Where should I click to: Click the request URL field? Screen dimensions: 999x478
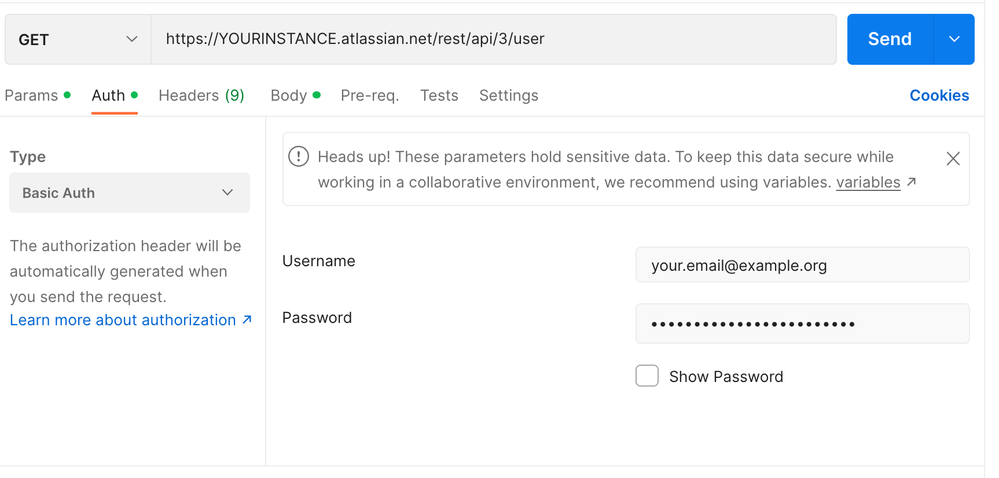tap(493, 40)
